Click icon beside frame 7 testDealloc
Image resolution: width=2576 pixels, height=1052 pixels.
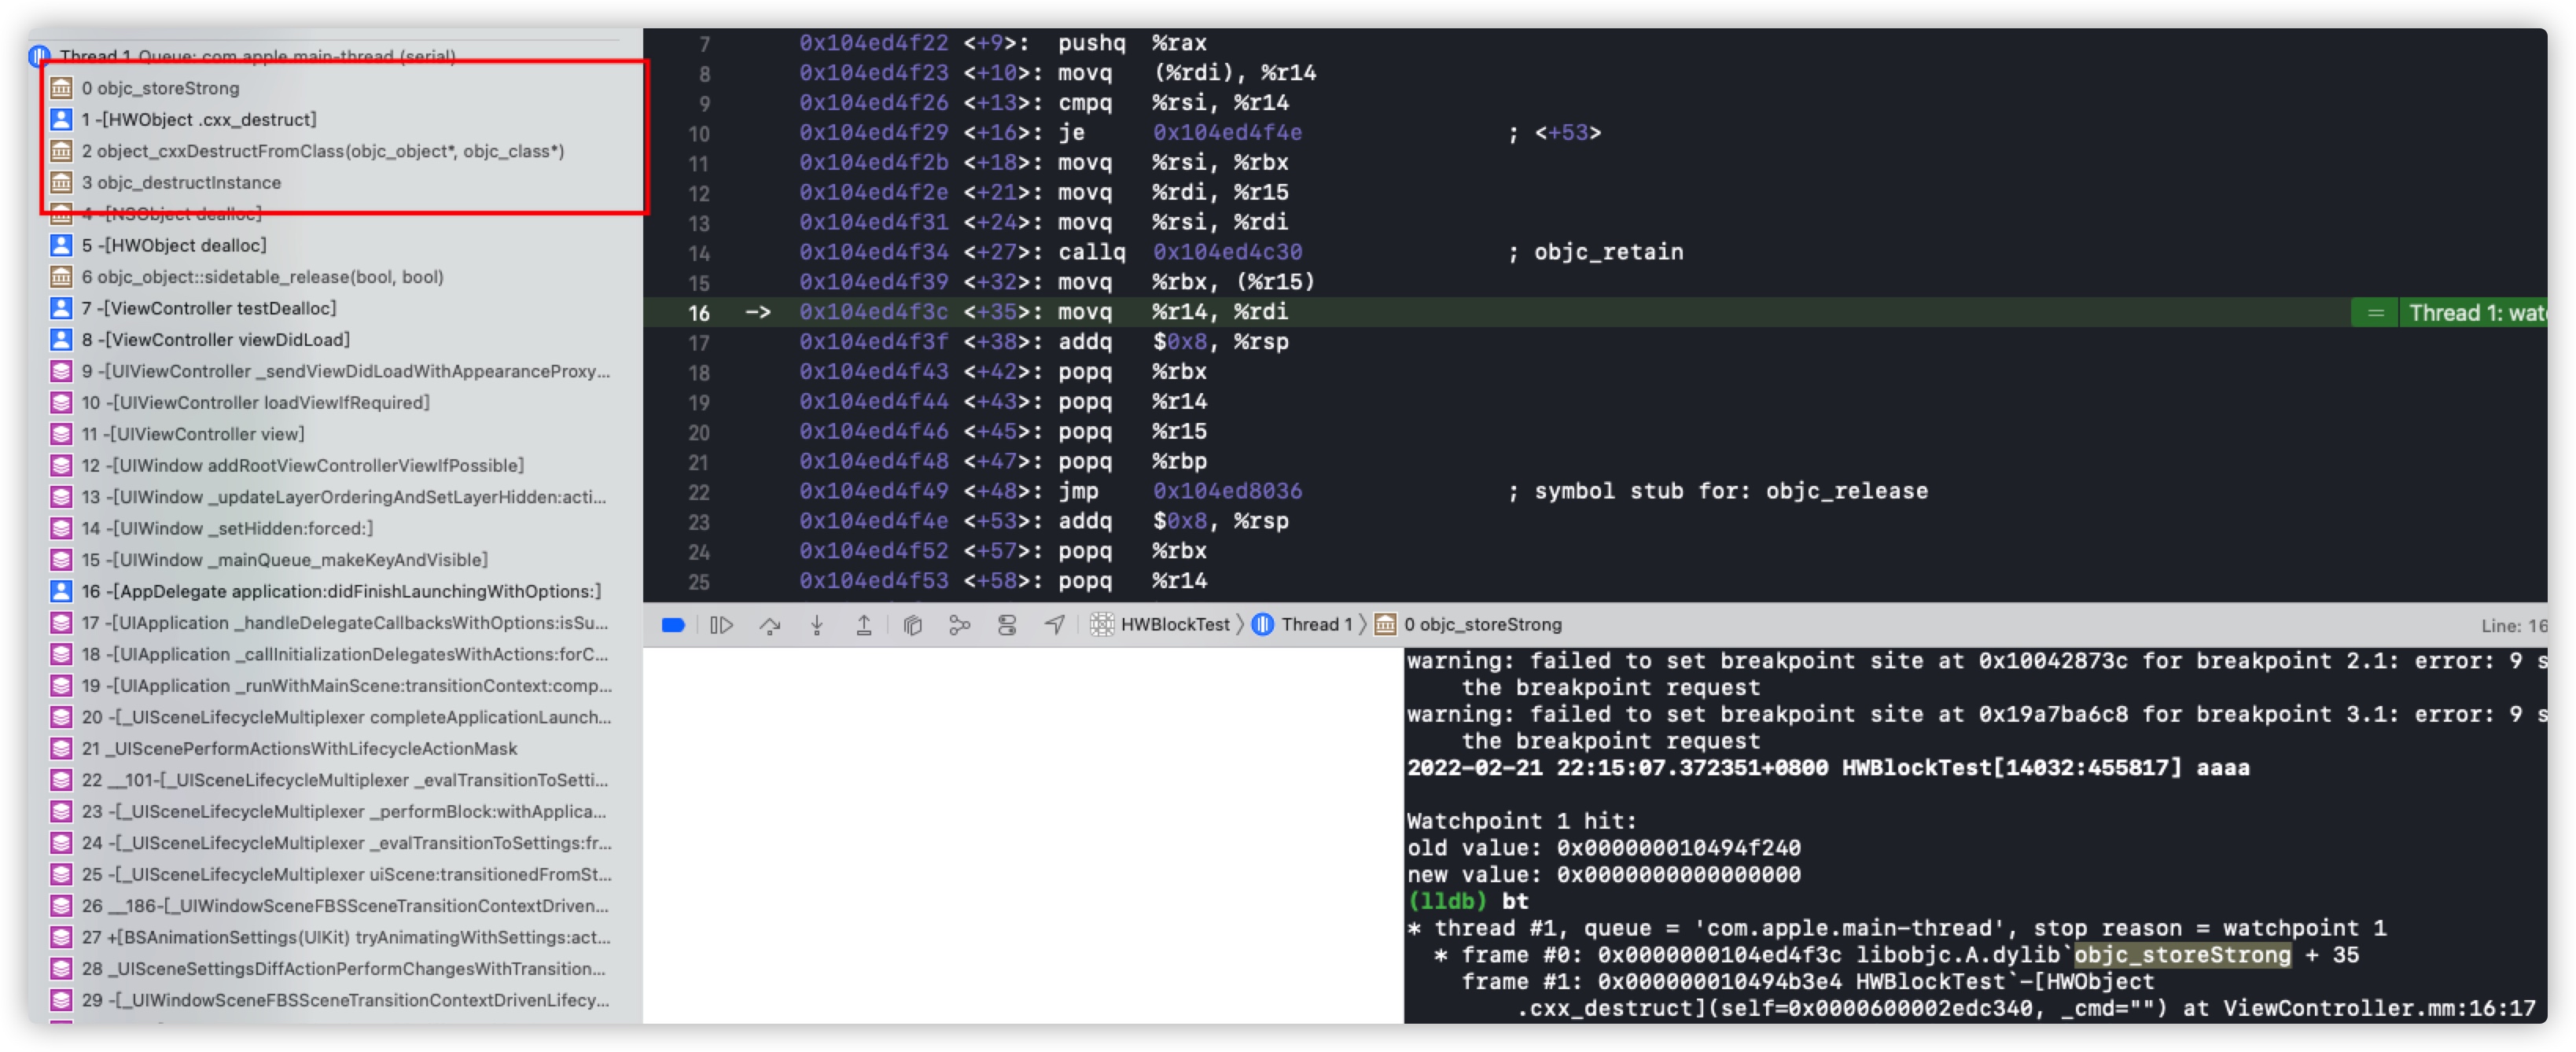(61, 308)
